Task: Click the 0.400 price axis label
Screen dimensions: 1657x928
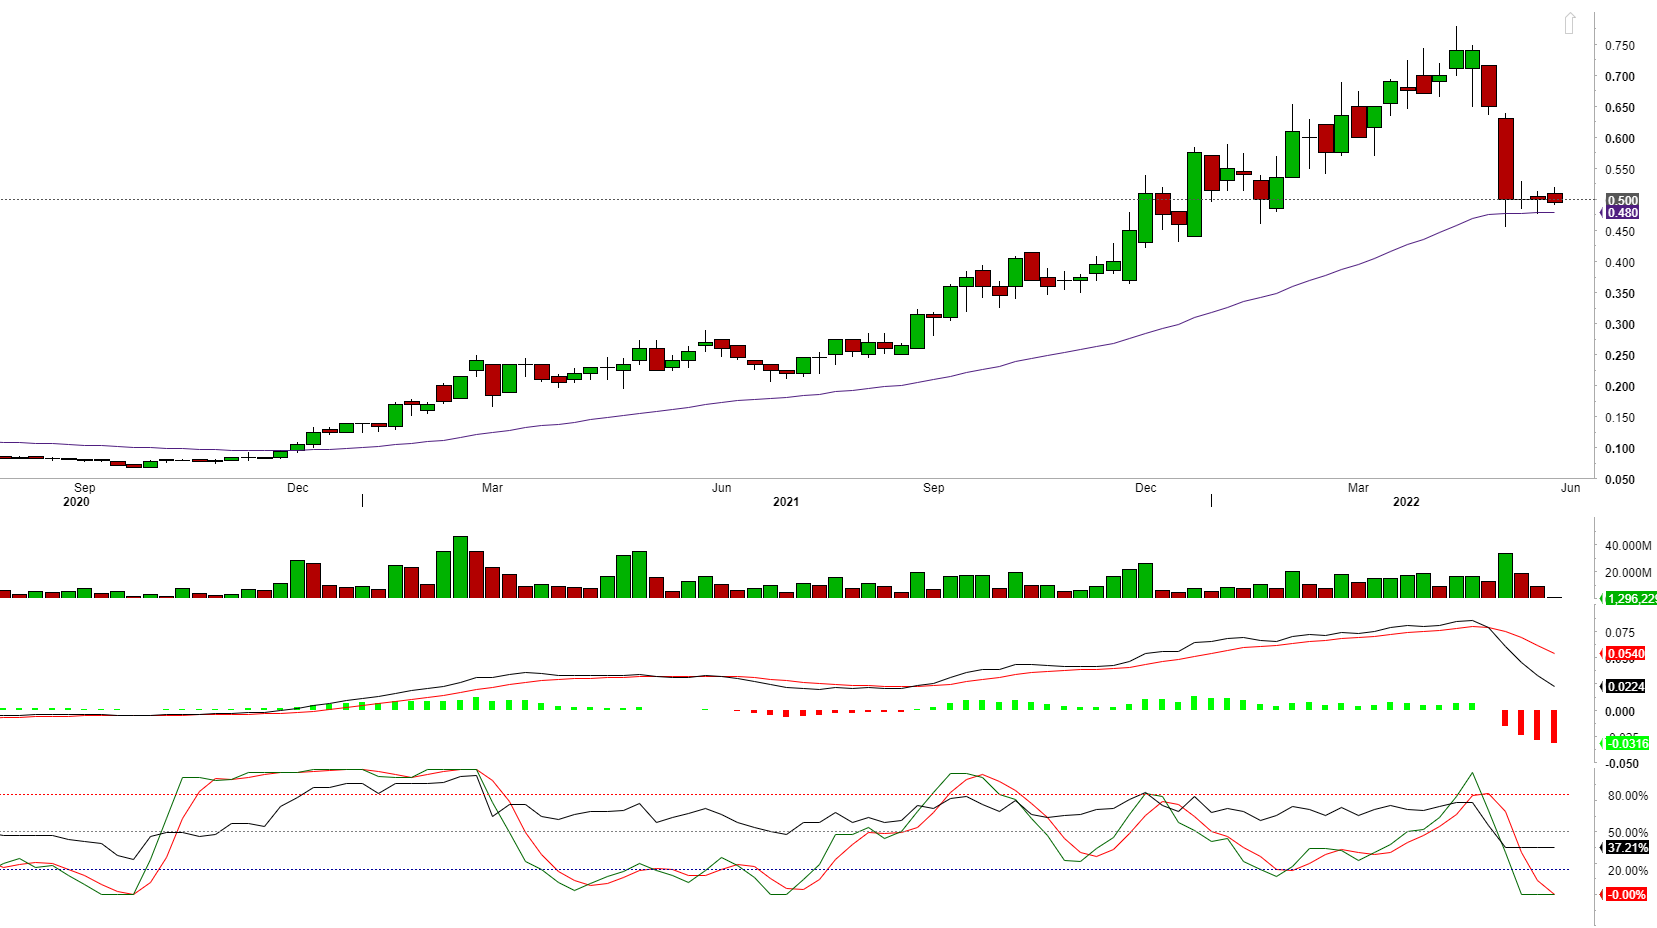Action: point(1620,263)
